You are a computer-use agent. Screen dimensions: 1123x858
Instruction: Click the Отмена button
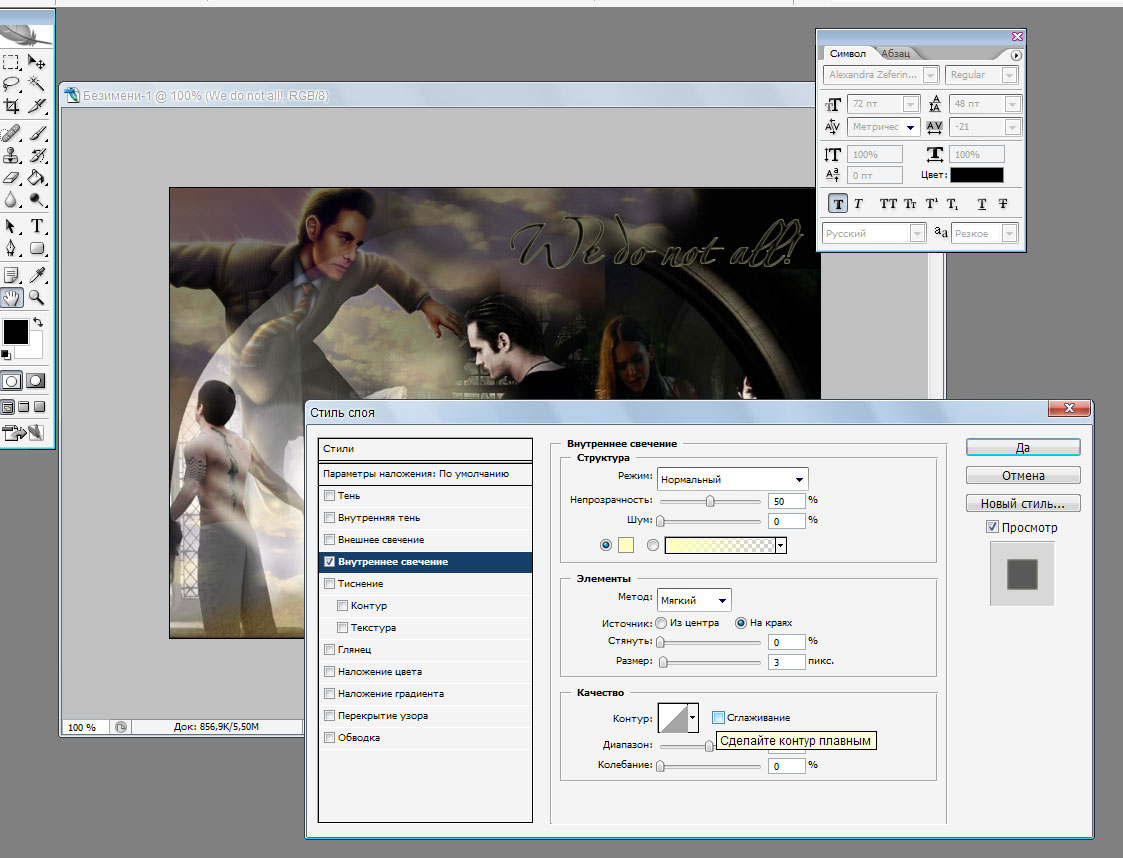[1023, 475]
